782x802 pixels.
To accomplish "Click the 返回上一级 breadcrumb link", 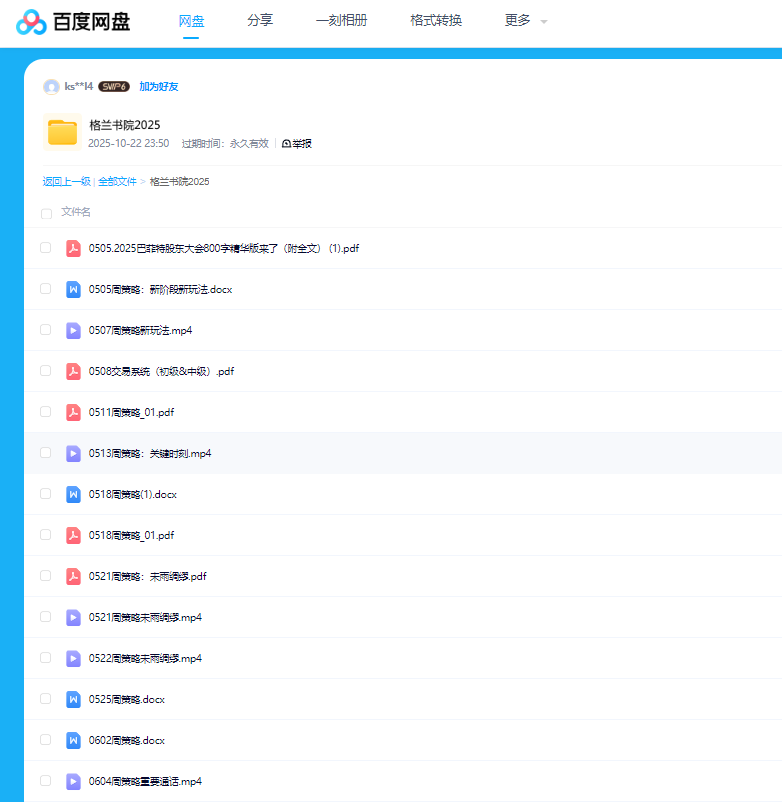I will [66, 182].
